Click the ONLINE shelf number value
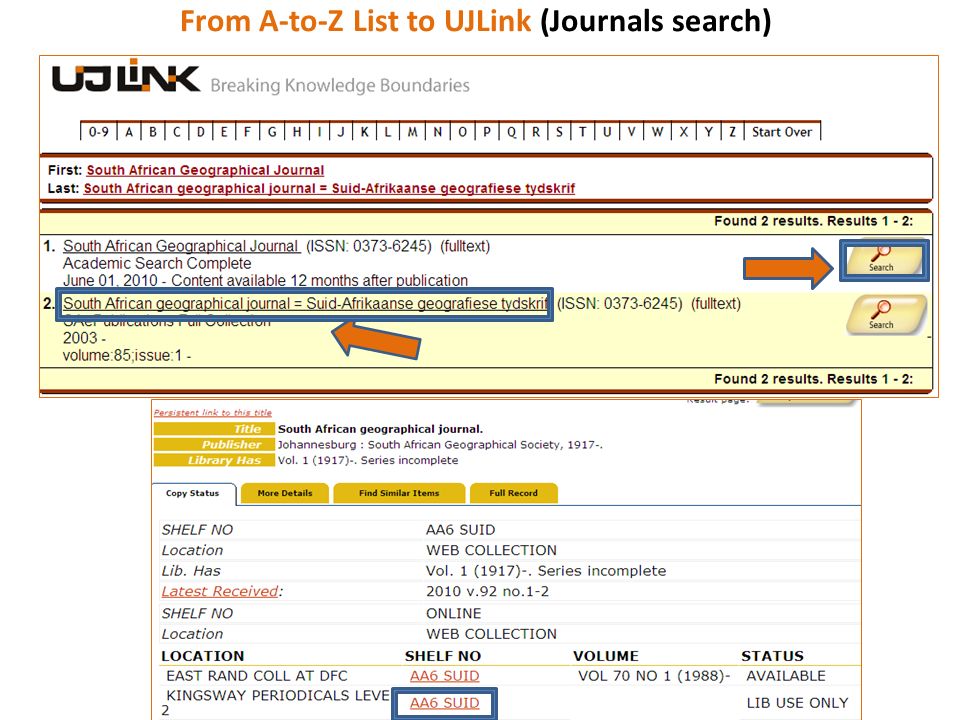 [454, 613]
